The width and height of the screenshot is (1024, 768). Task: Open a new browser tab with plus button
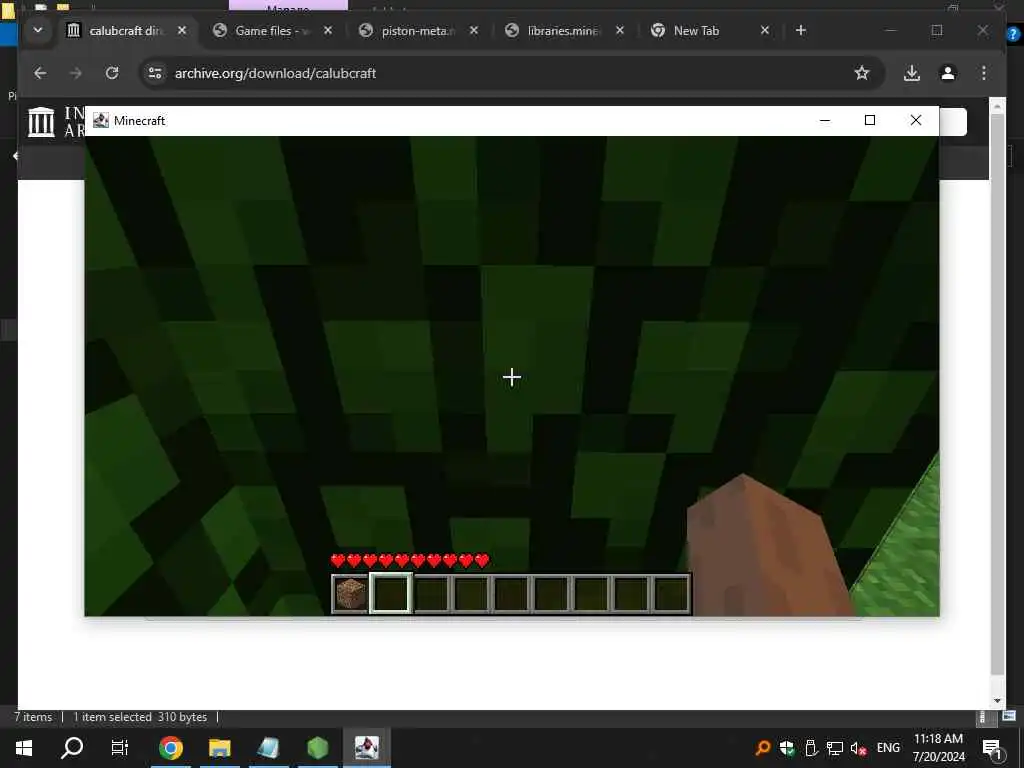(801, 31)
